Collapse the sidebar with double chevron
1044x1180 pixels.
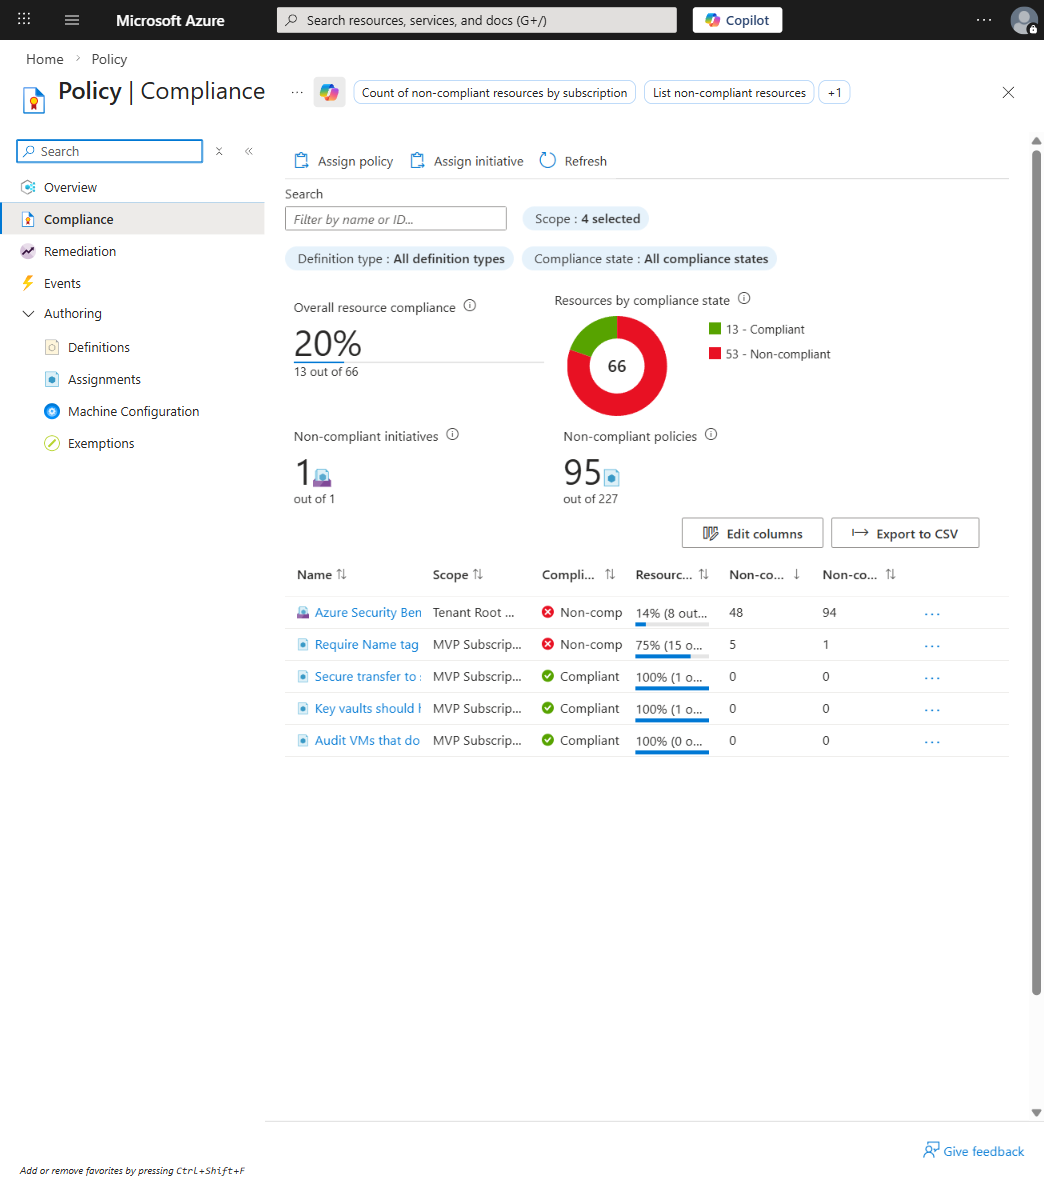pyautogui.click(x=248, y=151)
